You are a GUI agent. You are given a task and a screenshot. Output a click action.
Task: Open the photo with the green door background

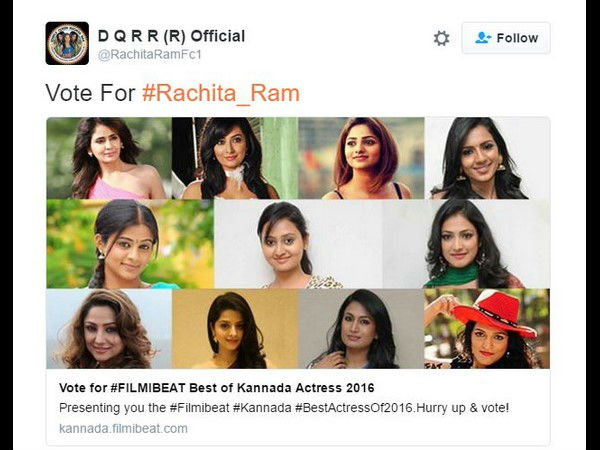[234, 158]
